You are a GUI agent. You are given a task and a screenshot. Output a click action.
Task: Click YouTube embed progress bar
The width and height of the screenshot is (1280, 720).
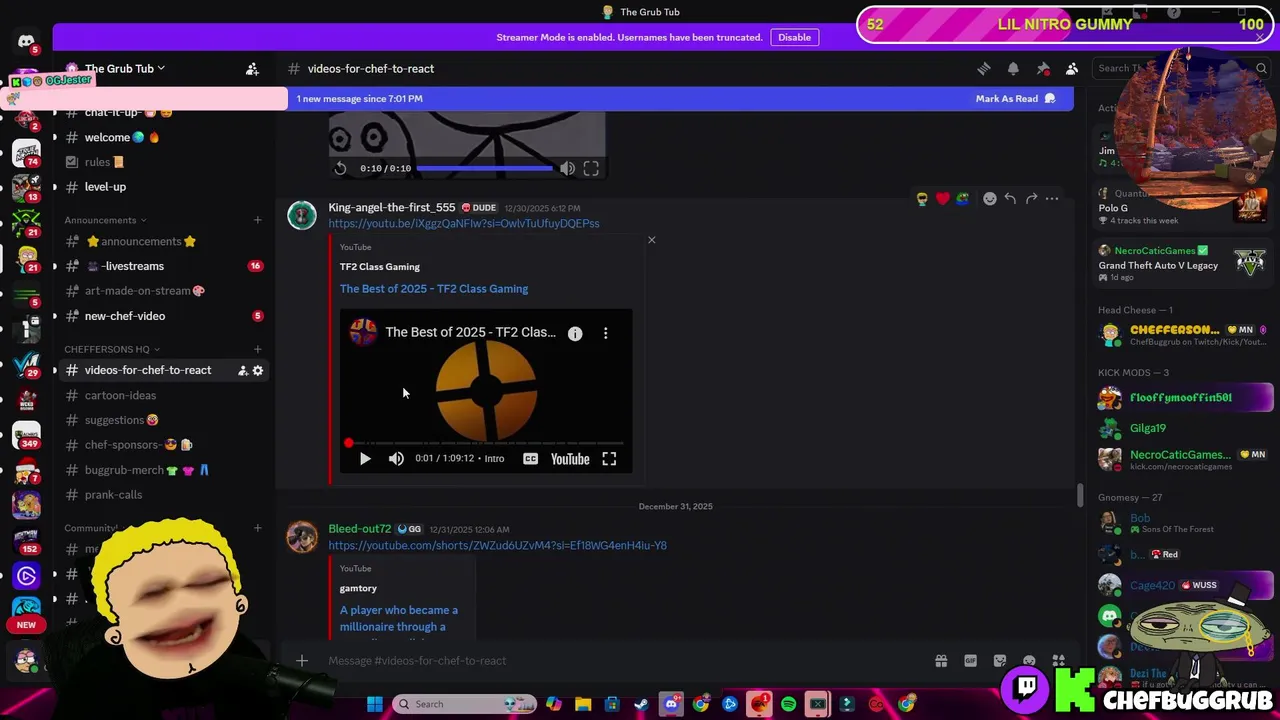pos(486,442)
